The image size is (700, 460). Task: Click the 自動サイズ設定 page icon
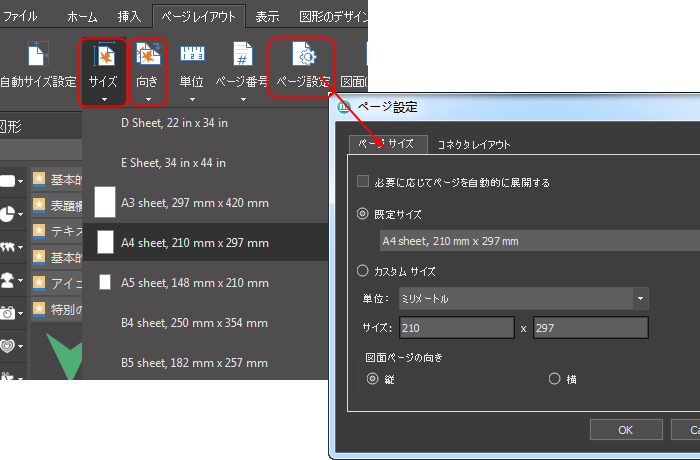(x=38, y=54)
